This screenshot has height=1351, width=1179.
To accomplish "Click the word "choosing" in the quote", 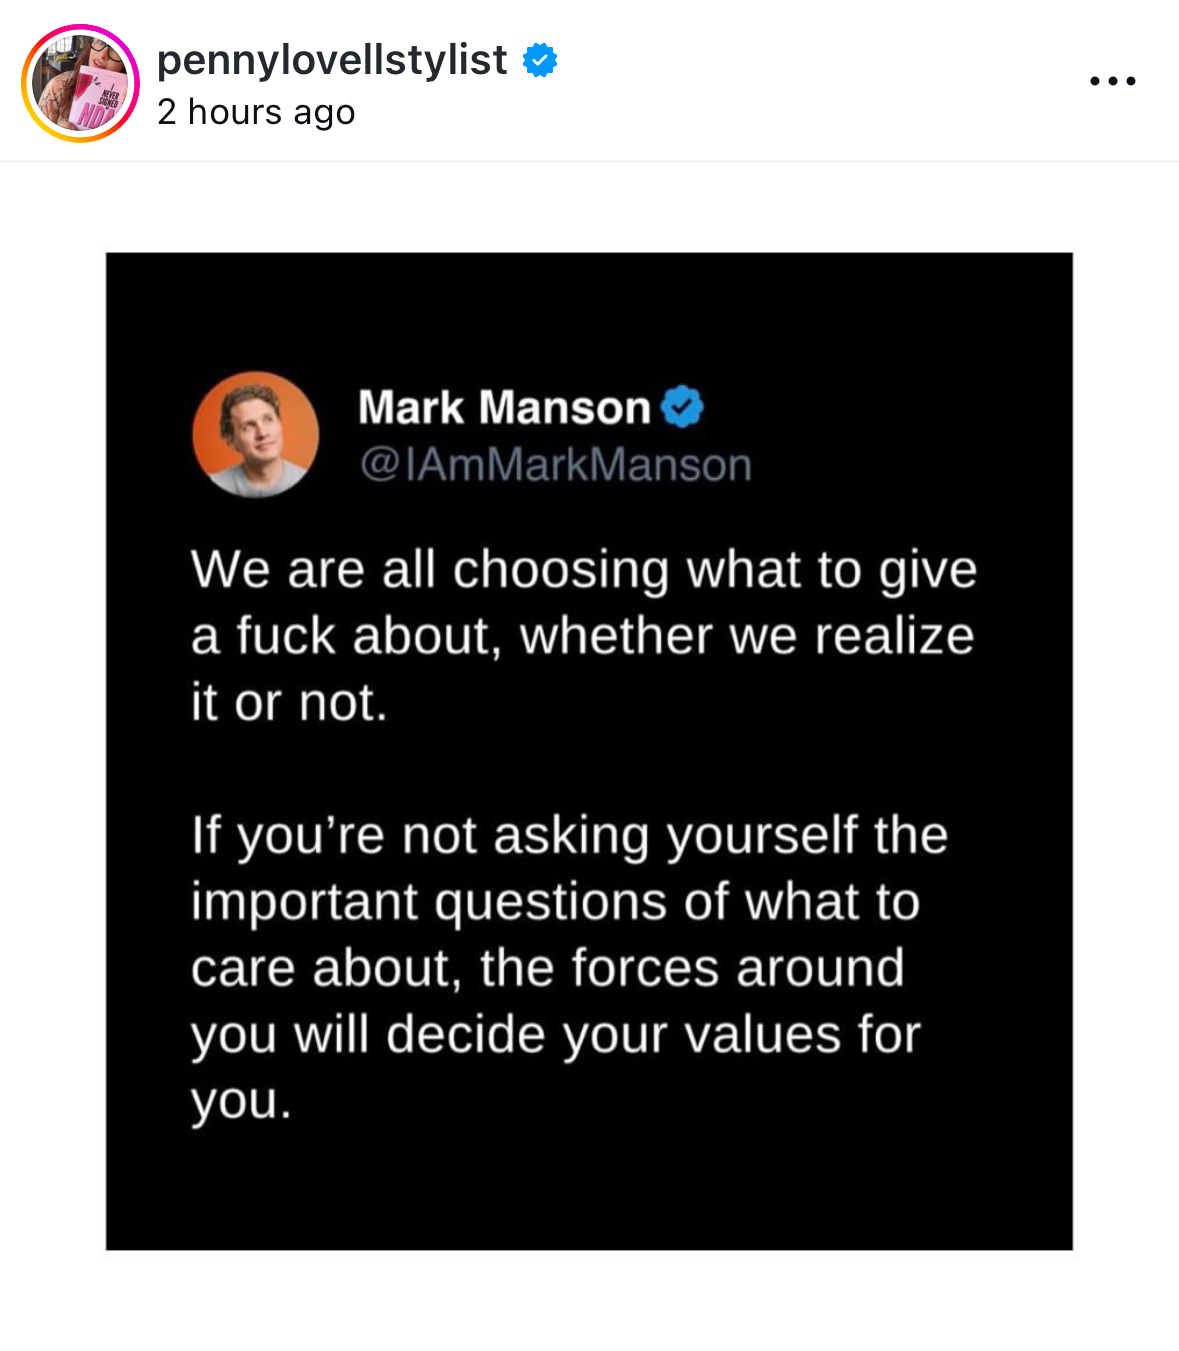I will [561, 571].
